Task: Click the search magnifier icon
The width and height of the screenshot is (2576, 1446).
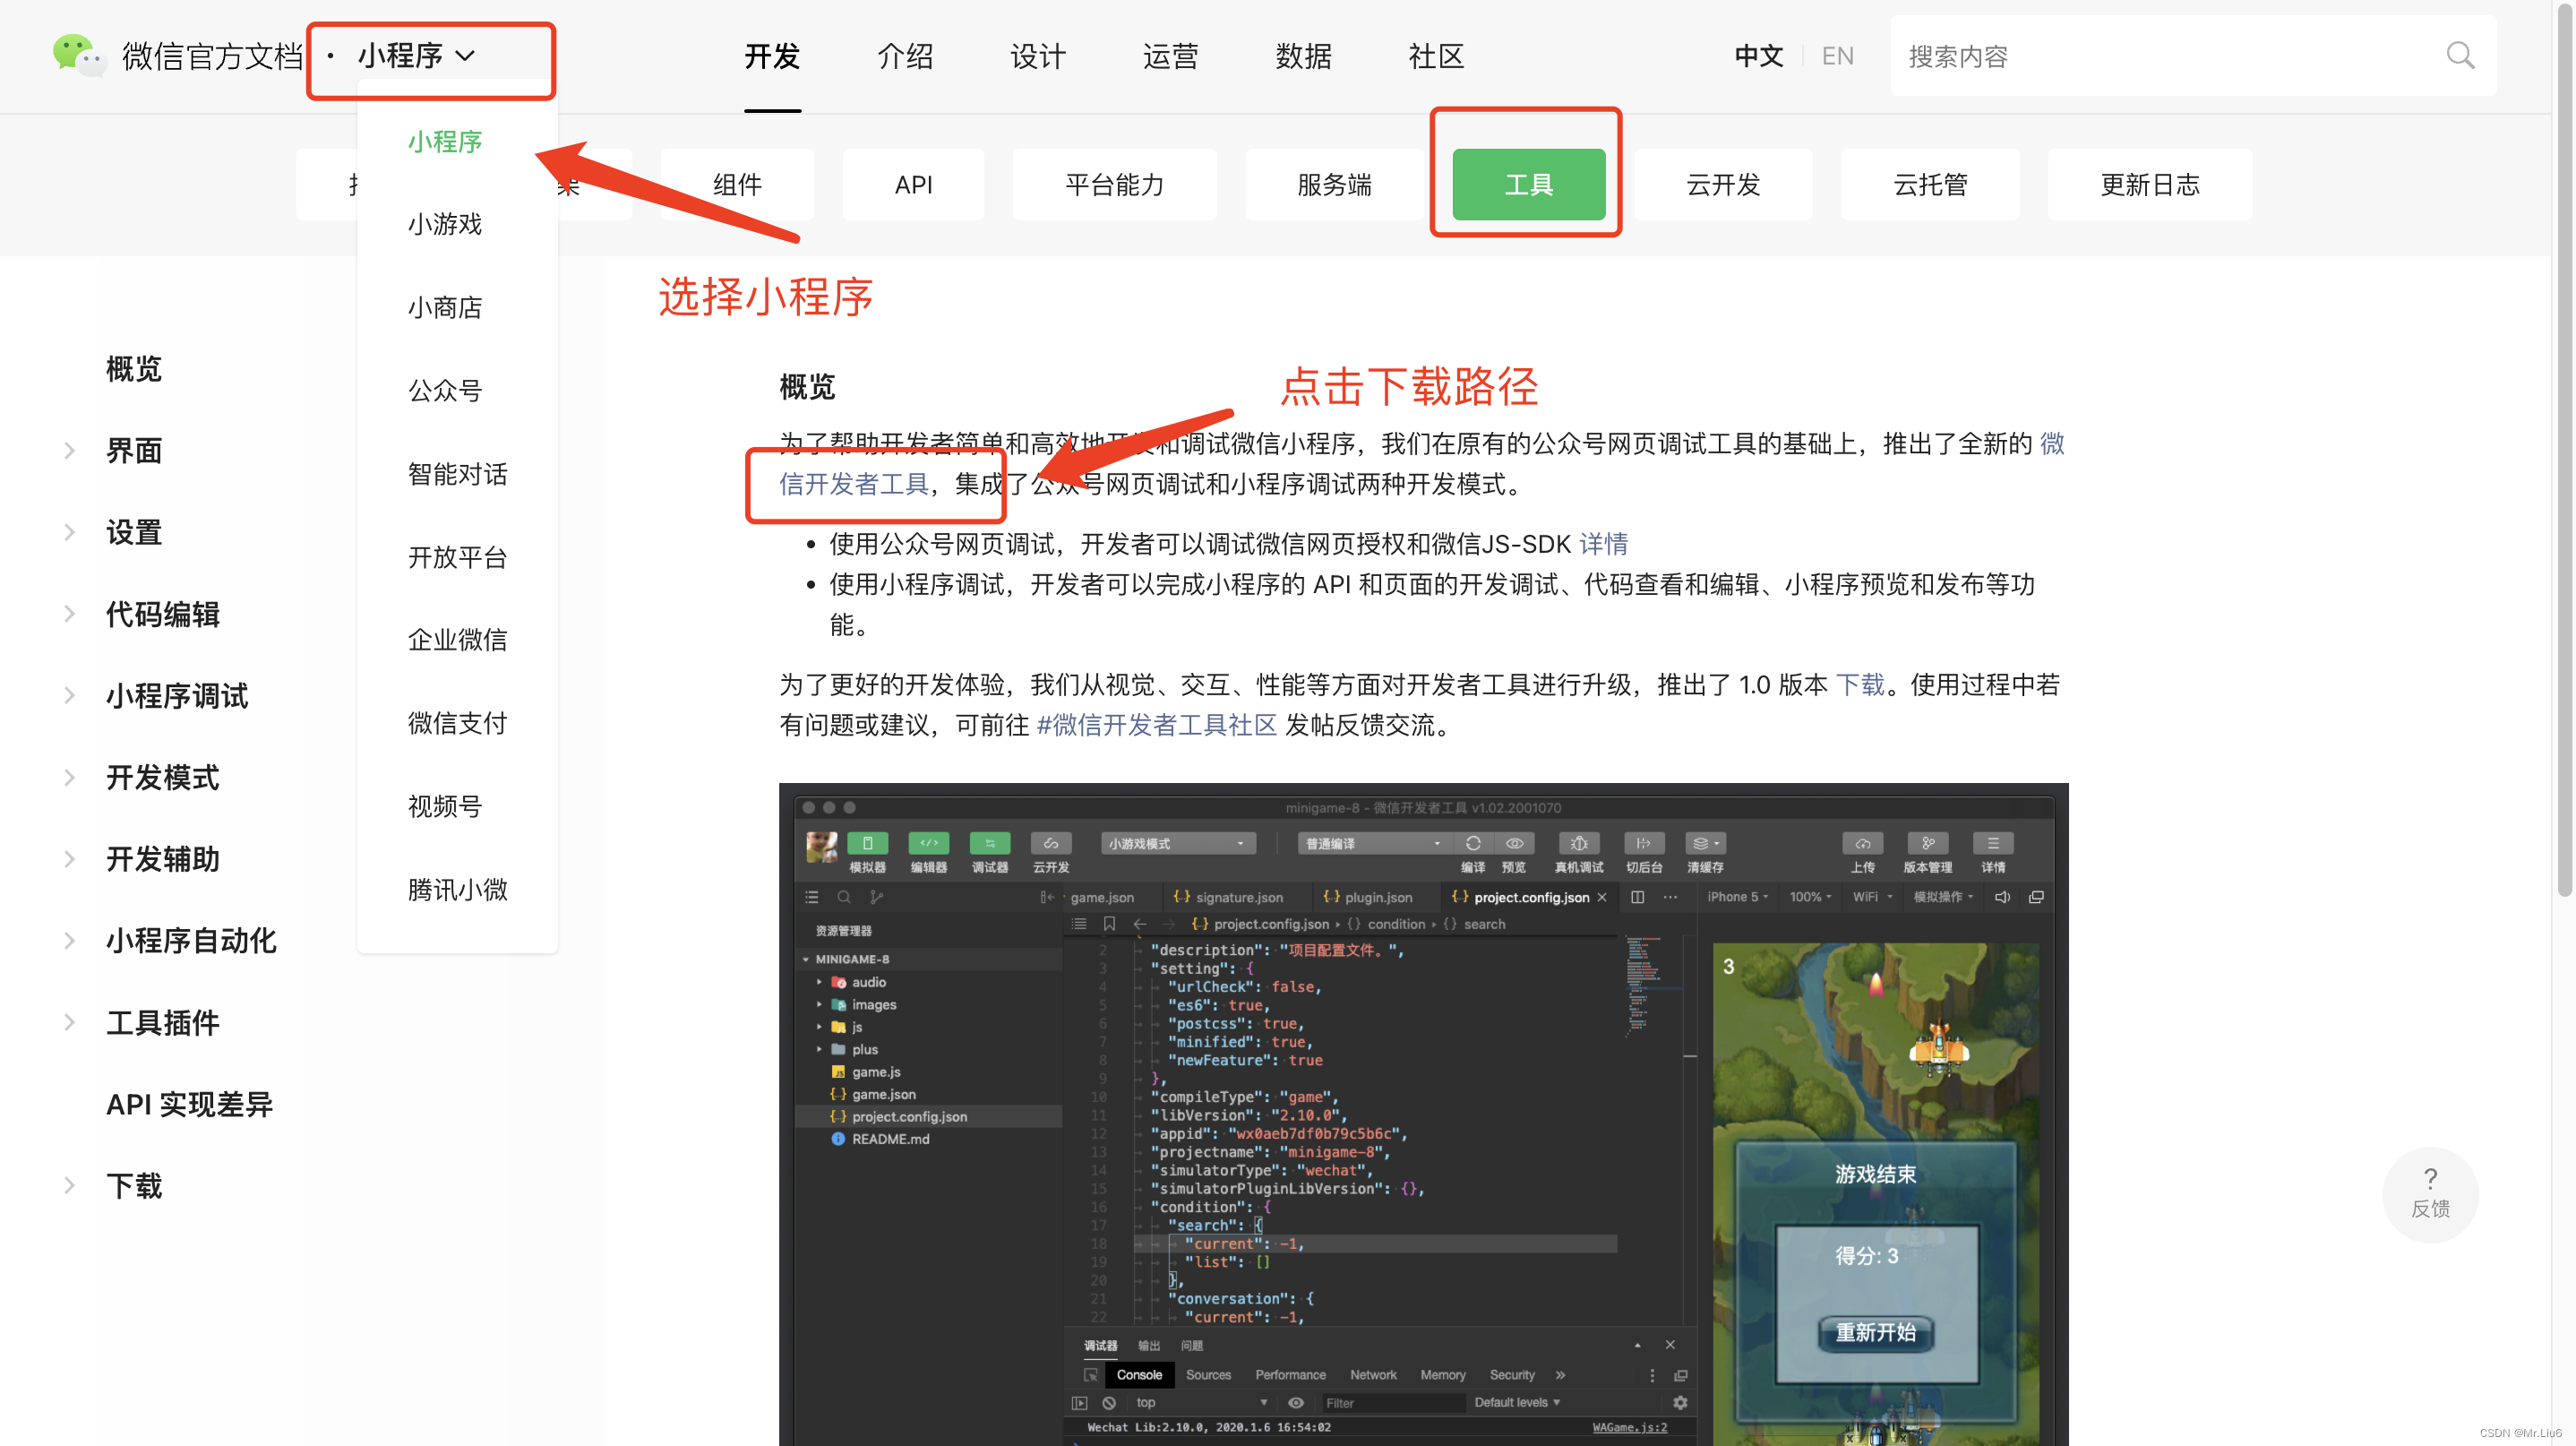Action: pyautogui.click(x=2460, y=56)
